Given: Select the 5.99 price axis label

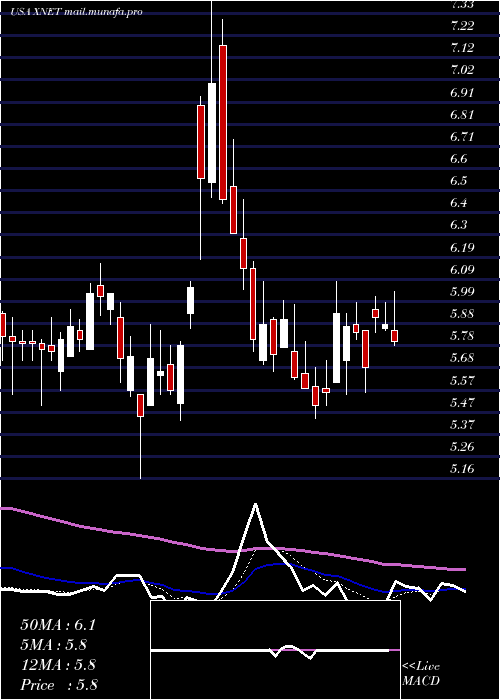Looking at the screenshot, I should click(x=462, y=292).
